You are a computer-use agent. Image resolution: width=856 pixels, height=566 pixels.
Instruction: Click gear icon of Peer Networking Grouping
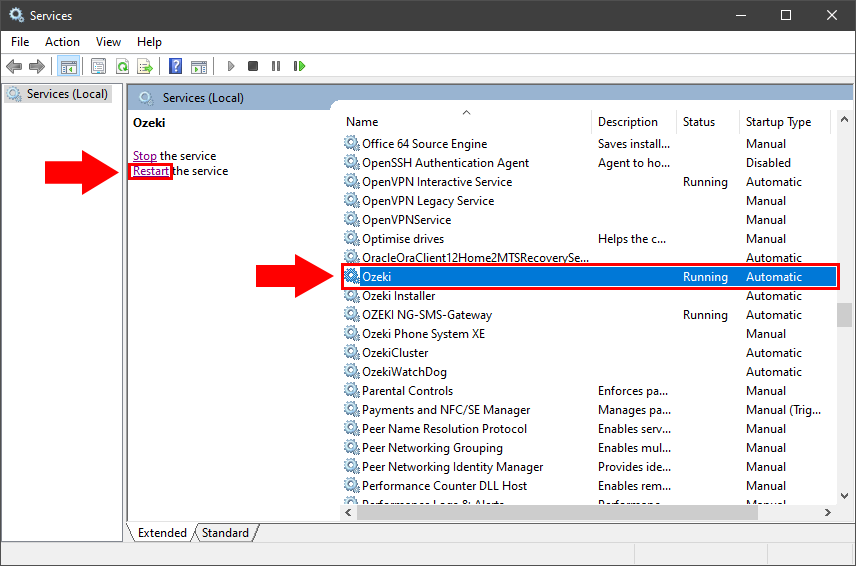point(352,448)
